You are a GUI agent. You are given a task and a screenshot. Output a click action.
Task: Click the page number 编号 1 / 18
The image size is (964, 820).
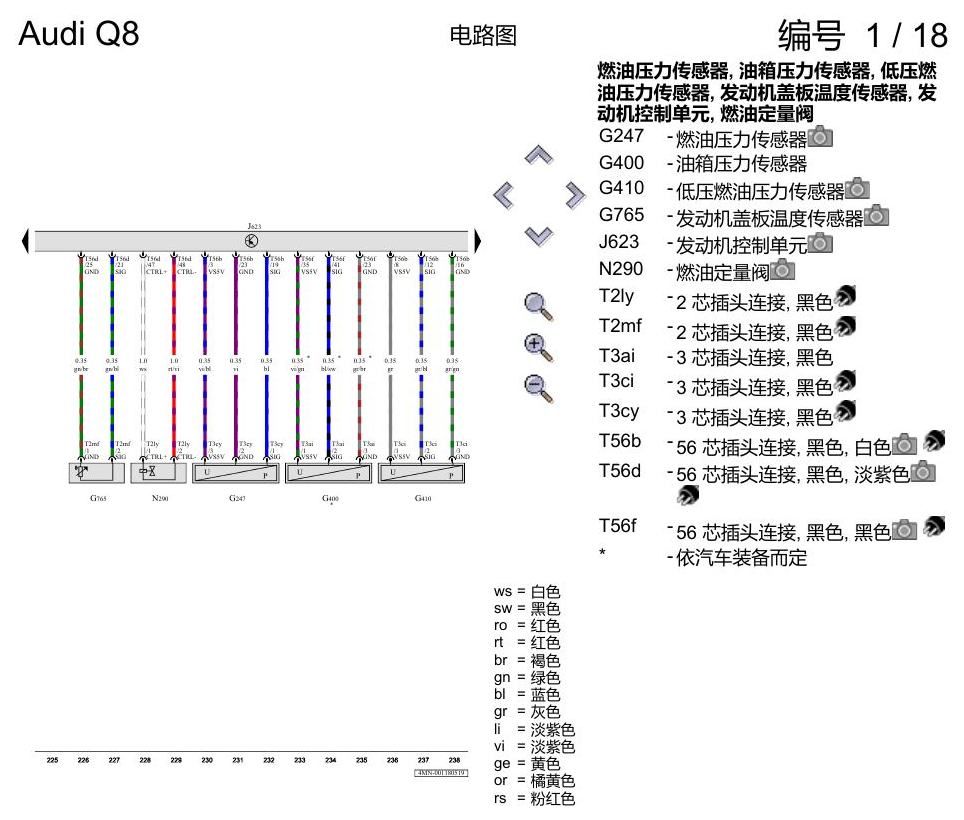click(x=863, y=35)
